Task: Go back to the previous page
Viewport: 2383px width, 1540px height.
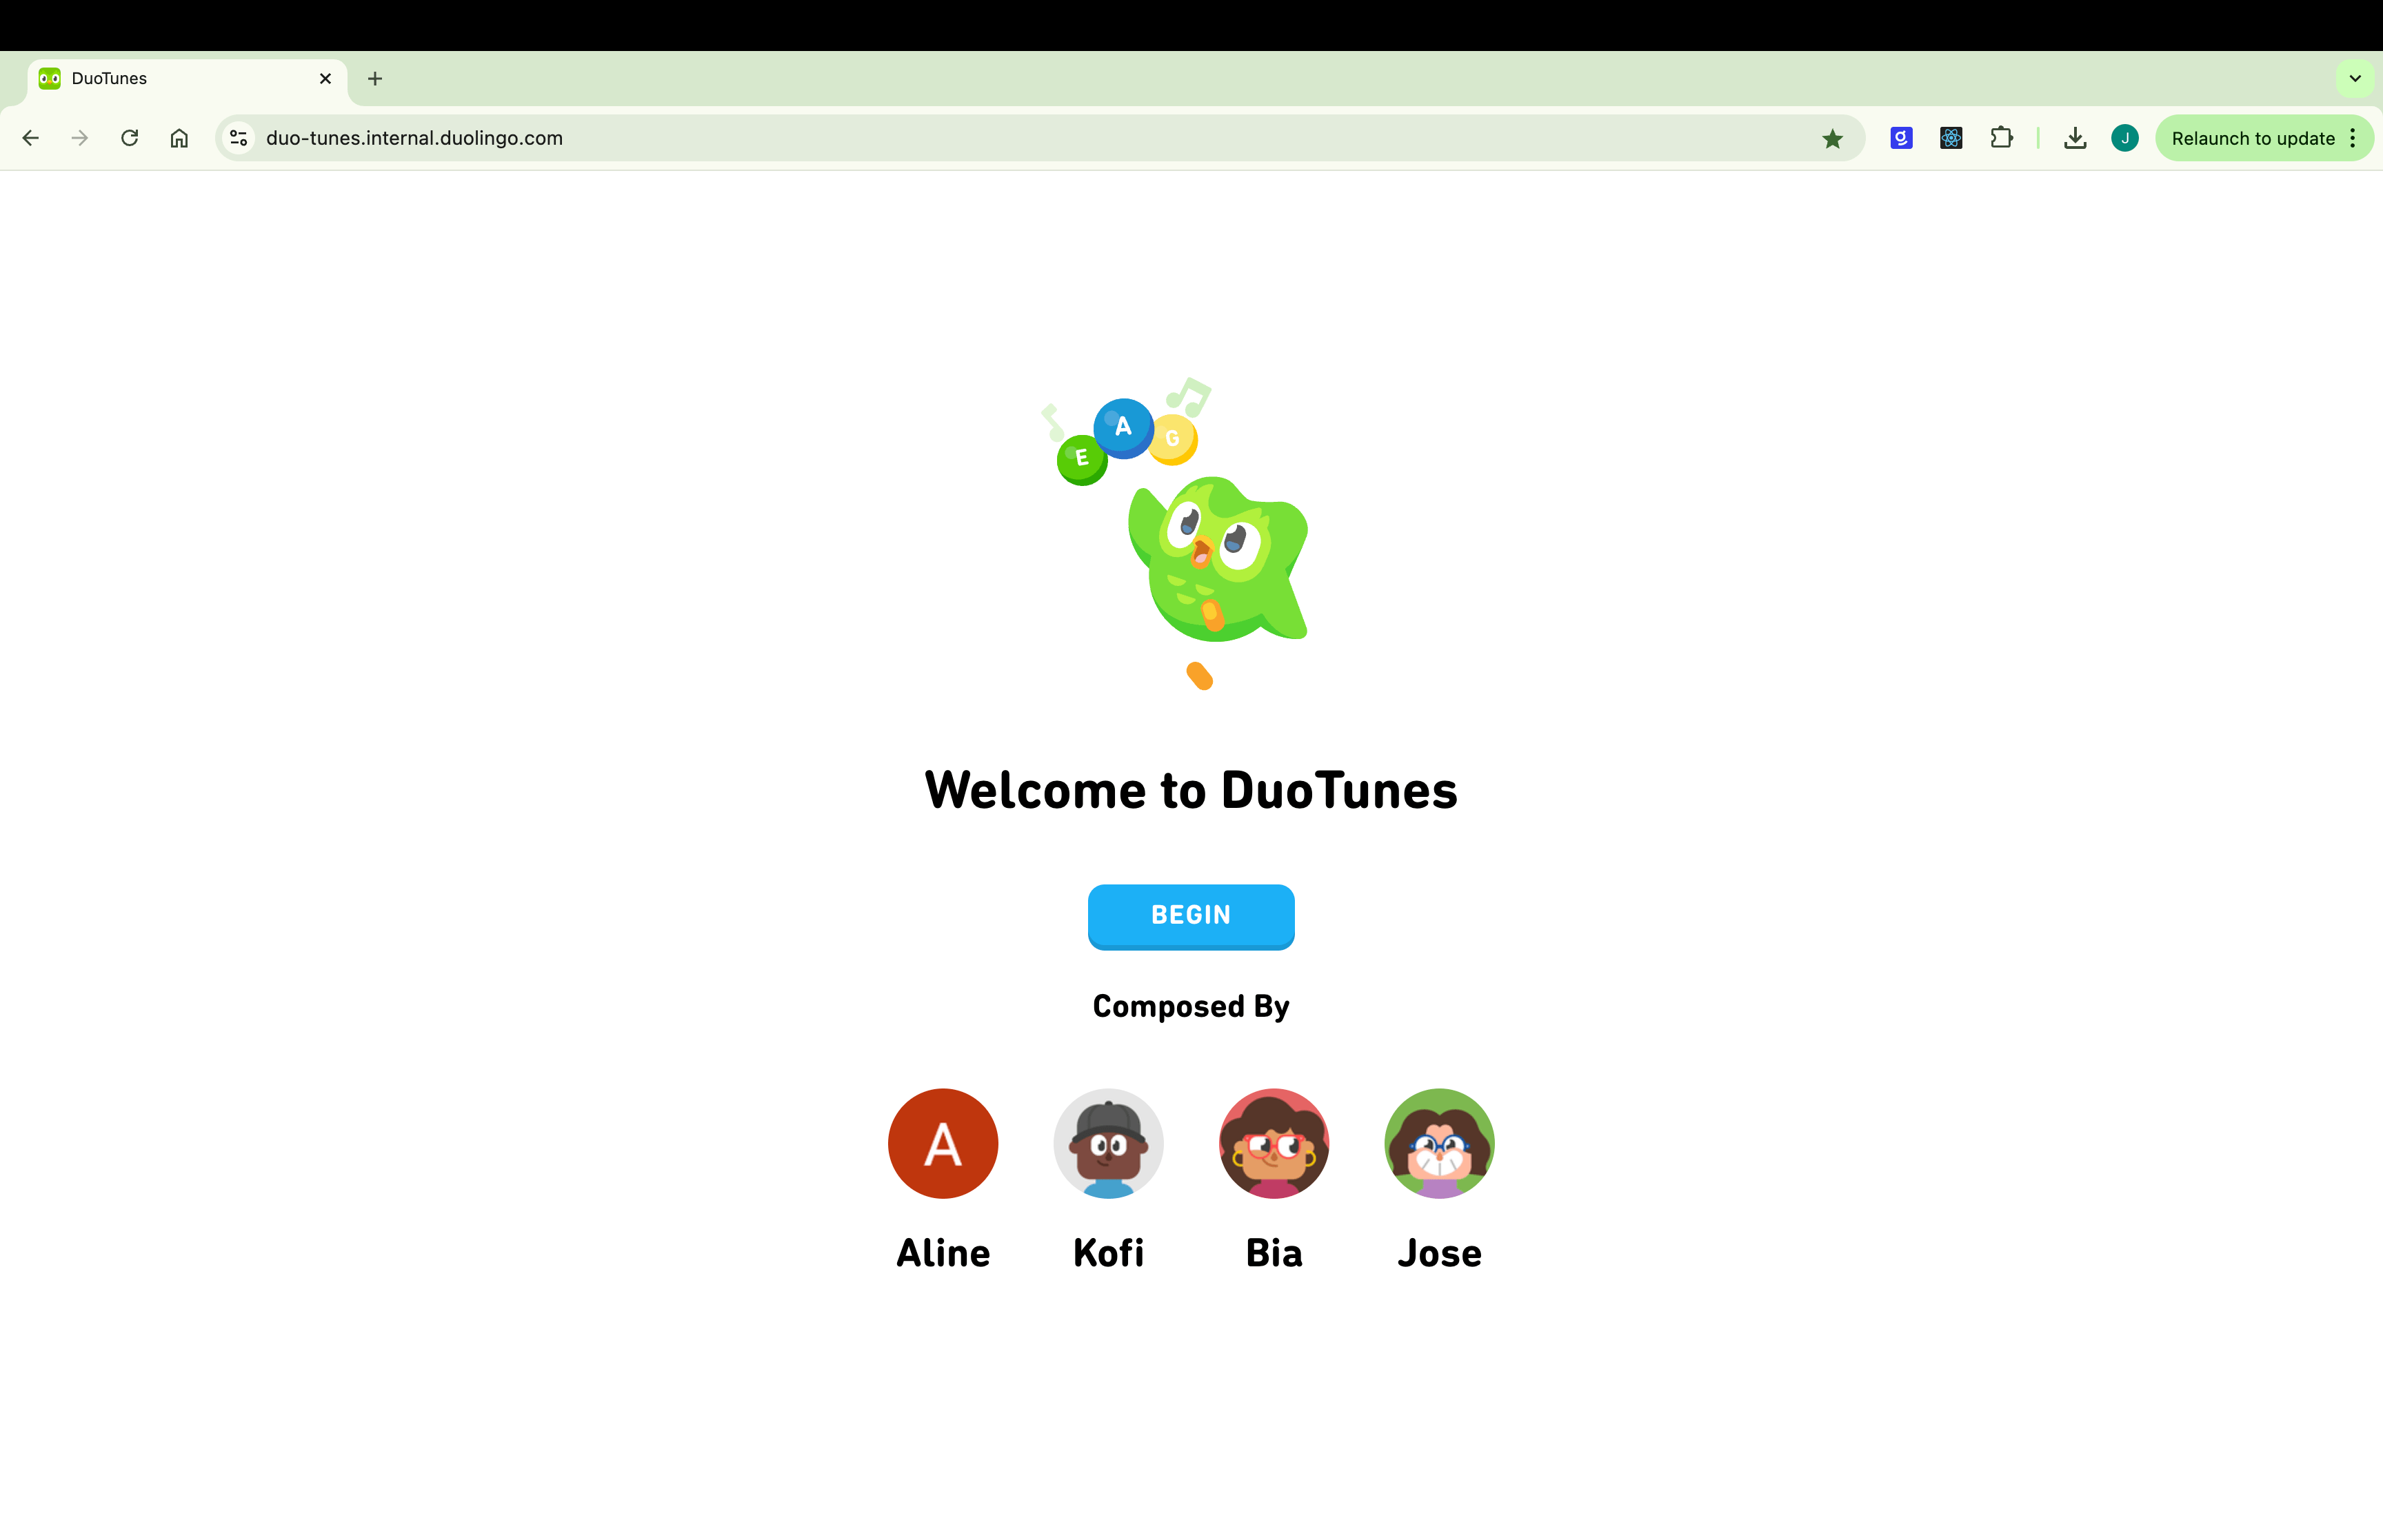Action: point(31,138)
